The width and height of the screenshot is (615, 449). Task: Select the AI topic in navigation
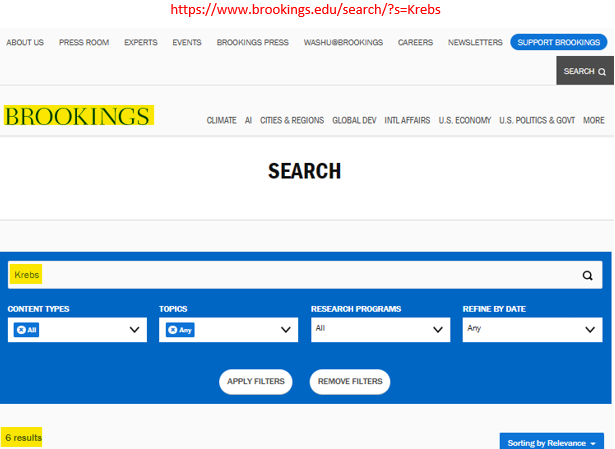pos(248,120)
